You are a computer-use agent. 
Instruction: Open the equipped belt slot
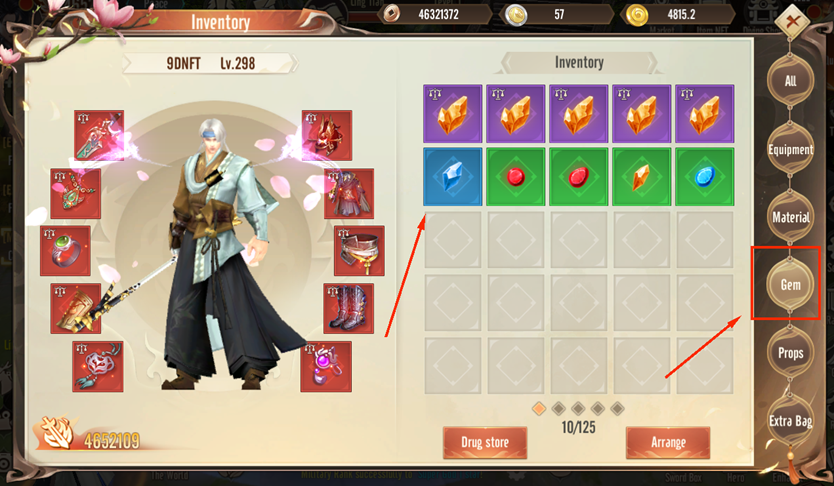(359, 251)
